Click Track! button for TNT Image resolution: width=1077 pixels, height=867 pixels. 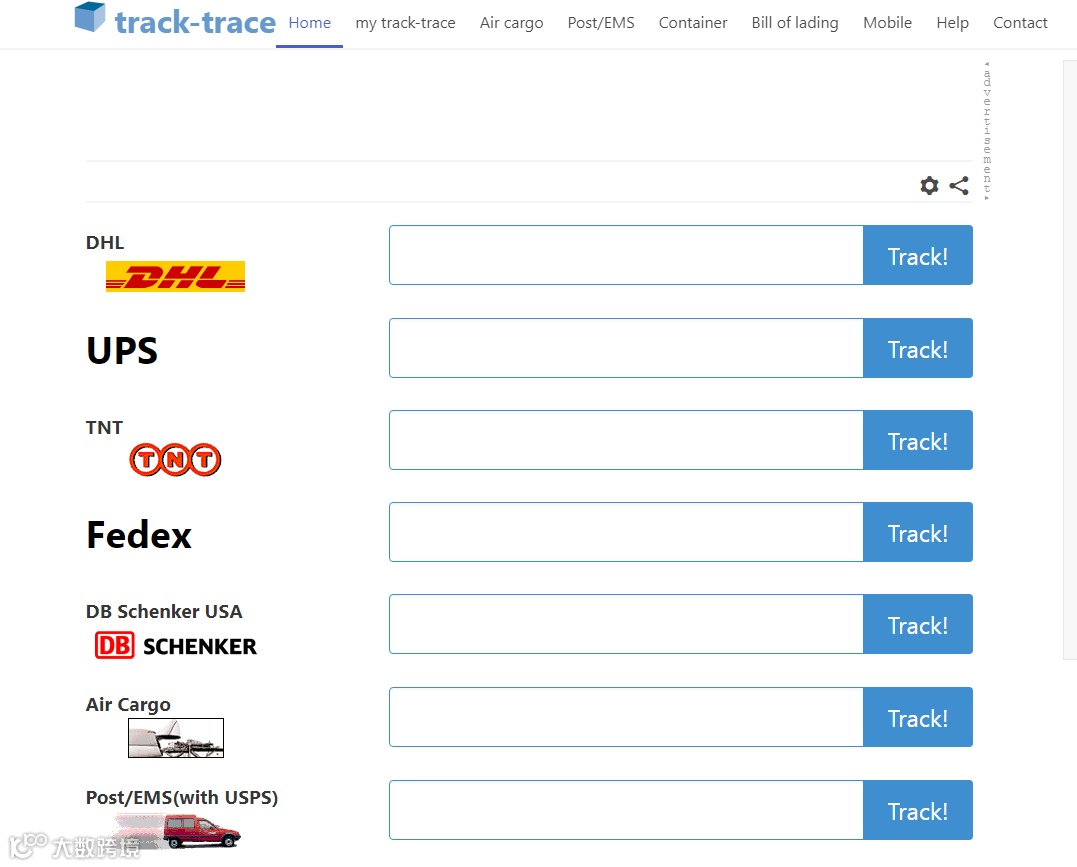point(918,440)
